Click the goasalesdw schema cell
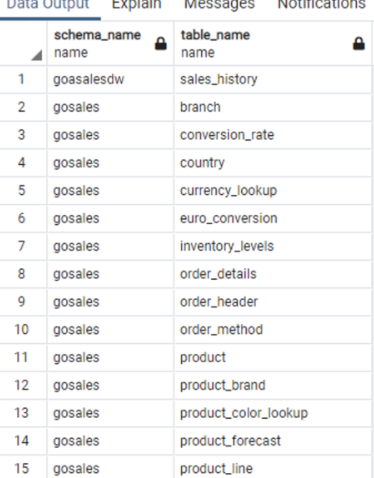The height and width of the screenshot is (478, 374). 110,80
